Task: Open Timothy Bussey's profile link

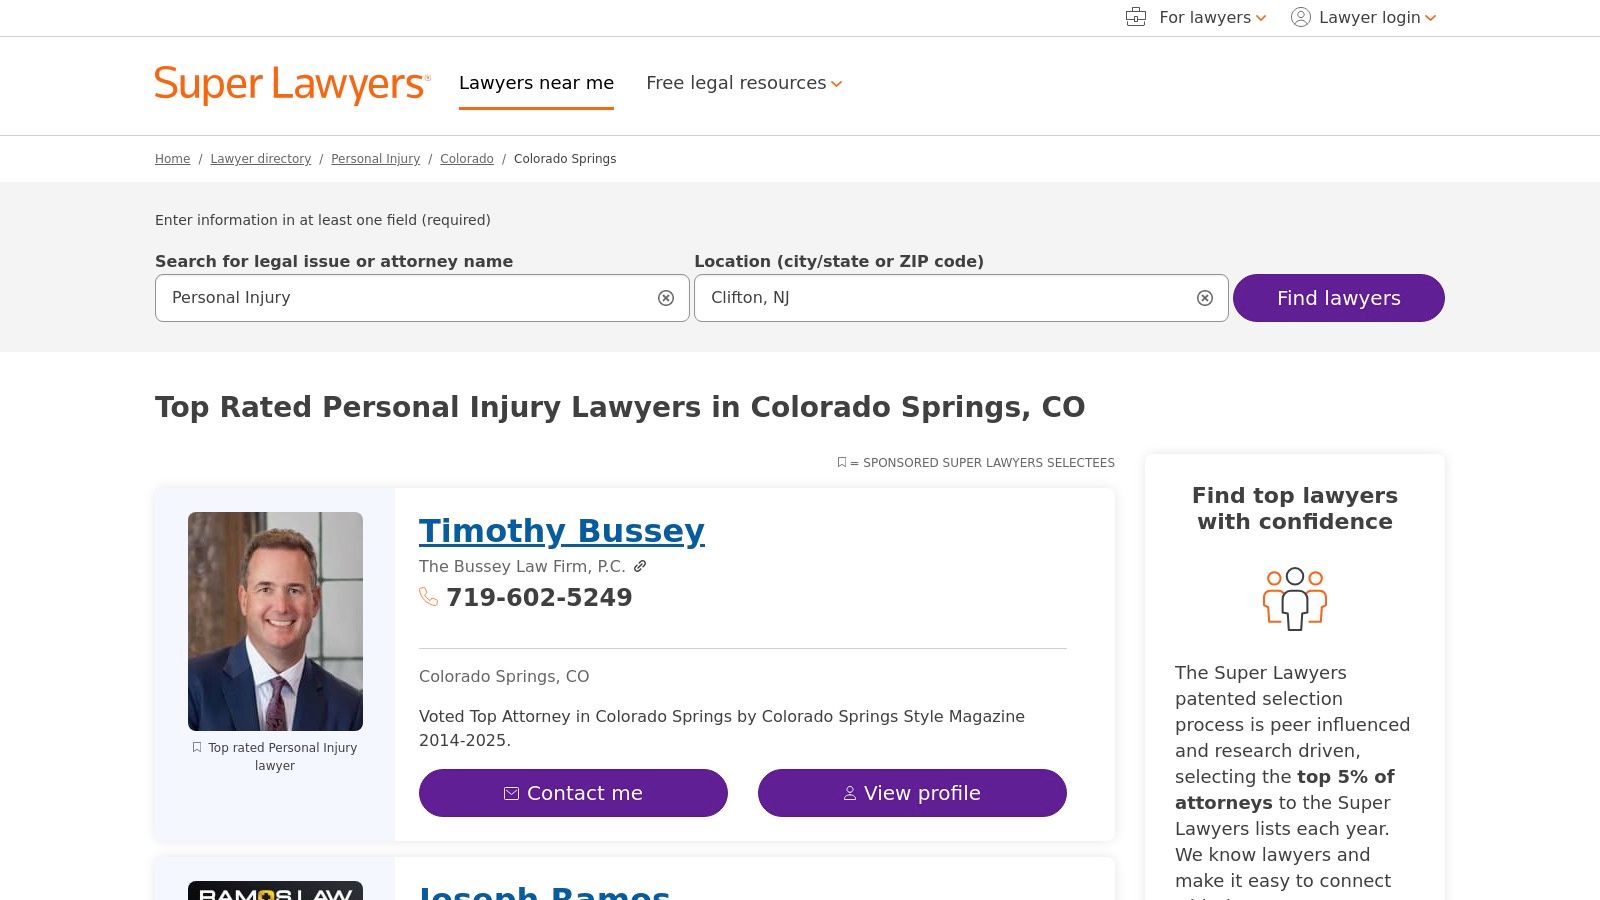Action: pos(561,531)
